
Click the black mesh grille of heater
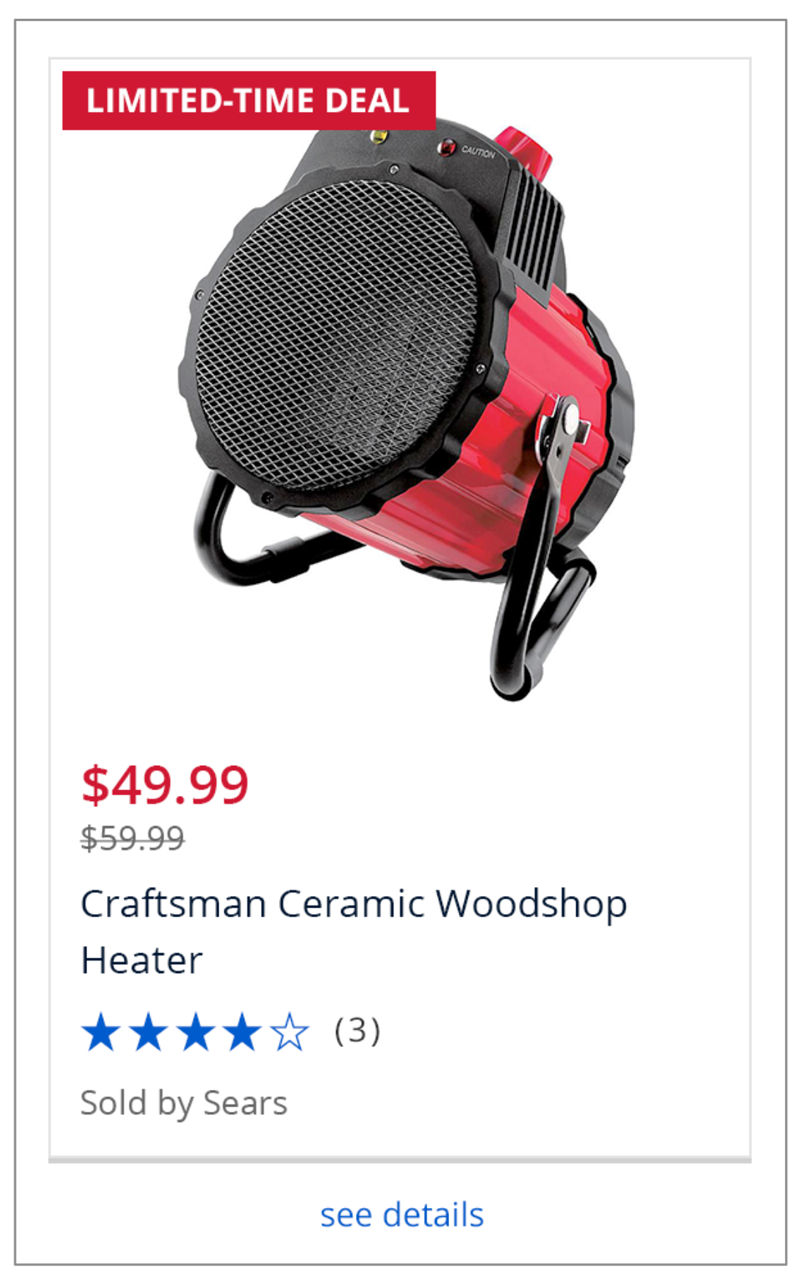click(x=338, y=332)
